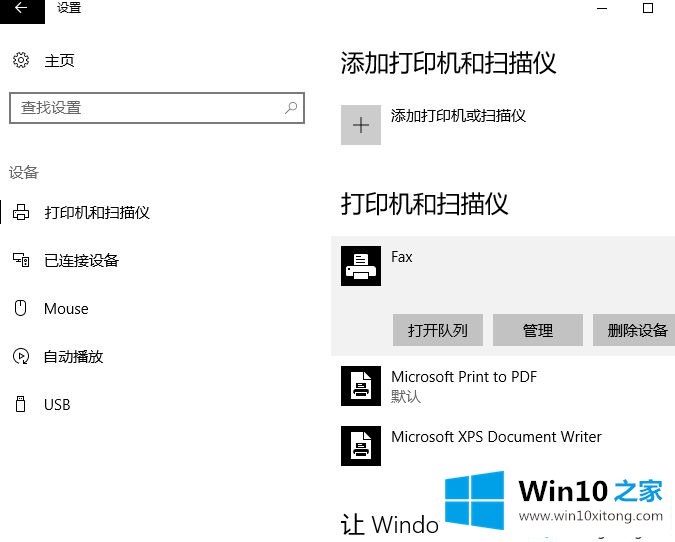Open 已连接设备 section
This screenshot has width=675, height=542.
[81, 260]
